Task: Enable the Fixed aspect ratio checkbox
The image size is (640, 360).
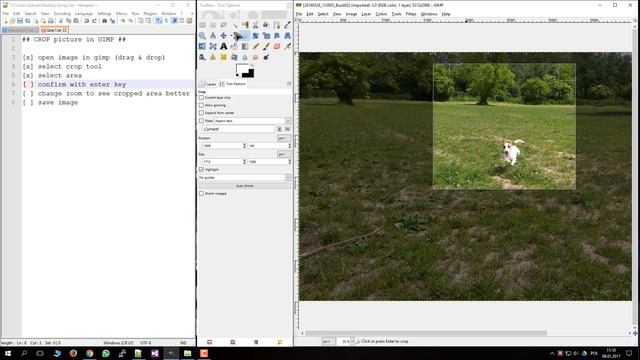Action: tap(201, 121)
